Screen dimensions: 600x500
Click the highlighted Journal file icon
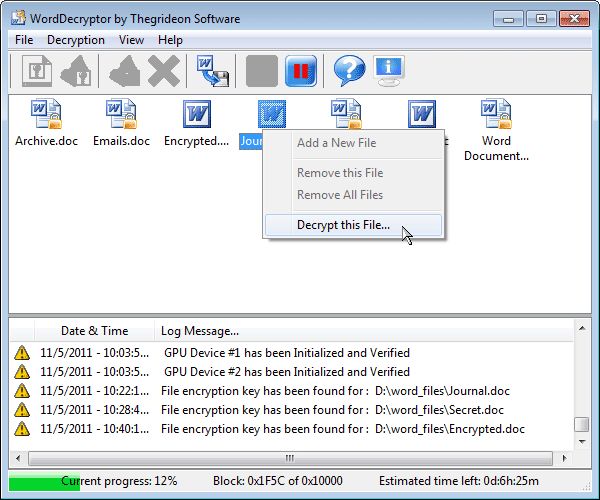(x=272, y=114)
